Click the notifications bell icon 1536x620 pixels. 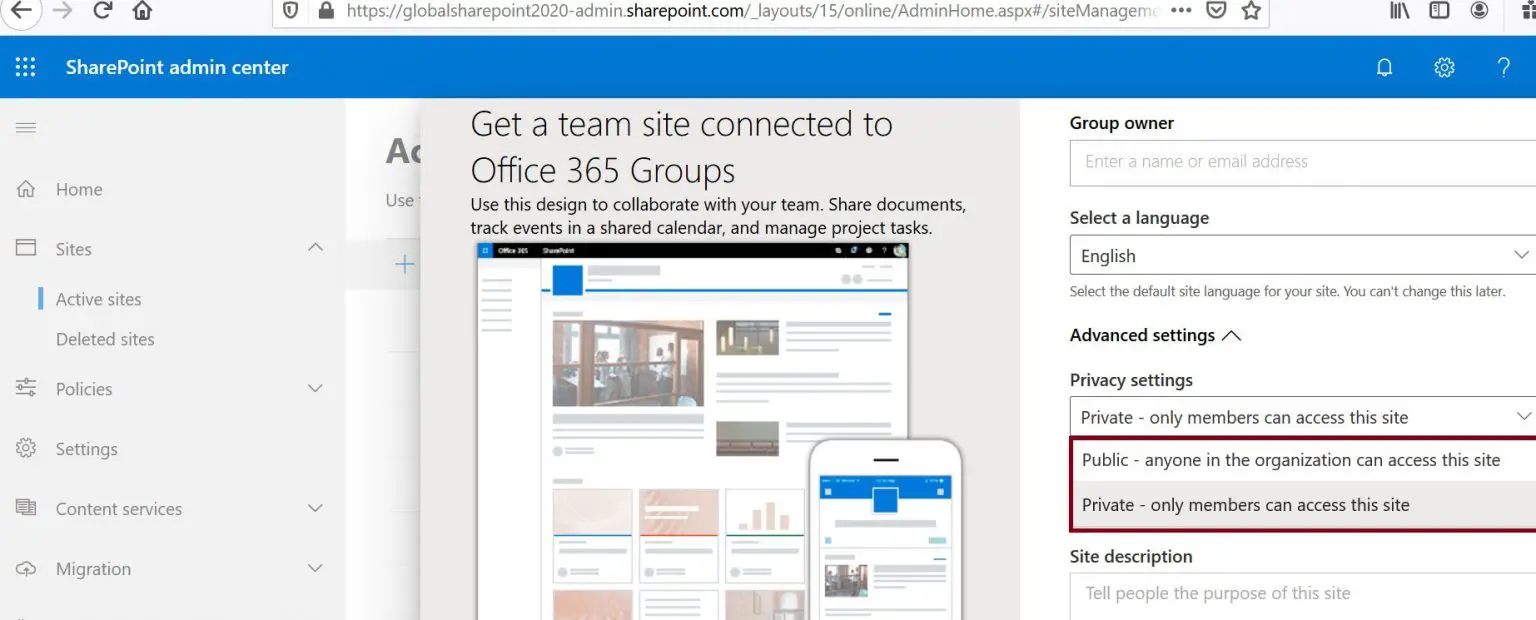coord(1384,67)
